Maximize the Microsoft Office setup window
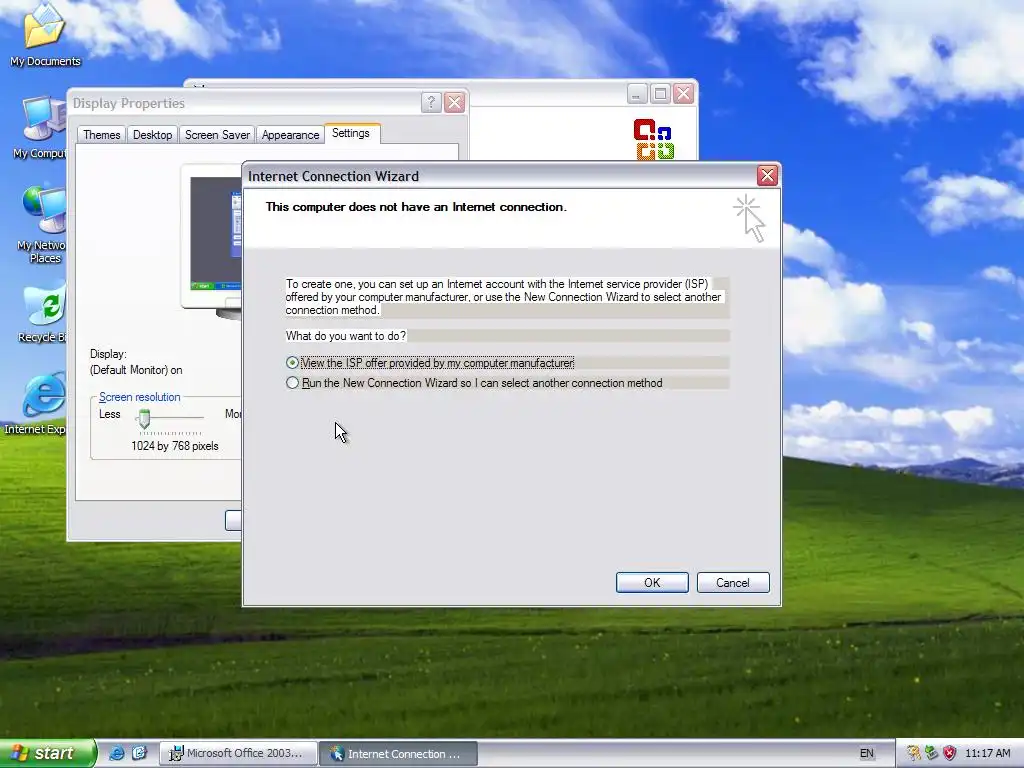Screen dimensions: 1024x768 point(660,94)
